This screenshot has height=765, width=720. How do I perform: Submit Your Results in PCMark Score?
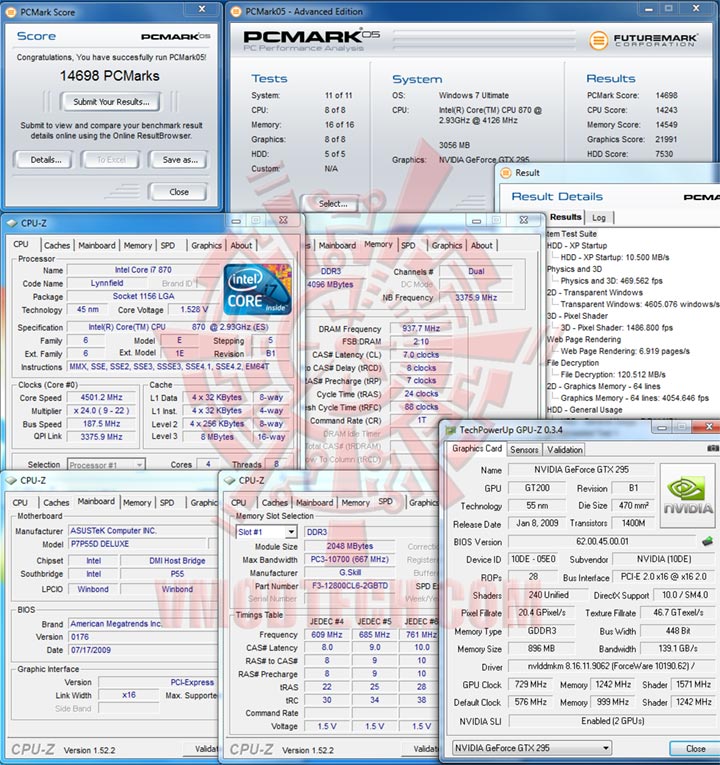(111, 102)
